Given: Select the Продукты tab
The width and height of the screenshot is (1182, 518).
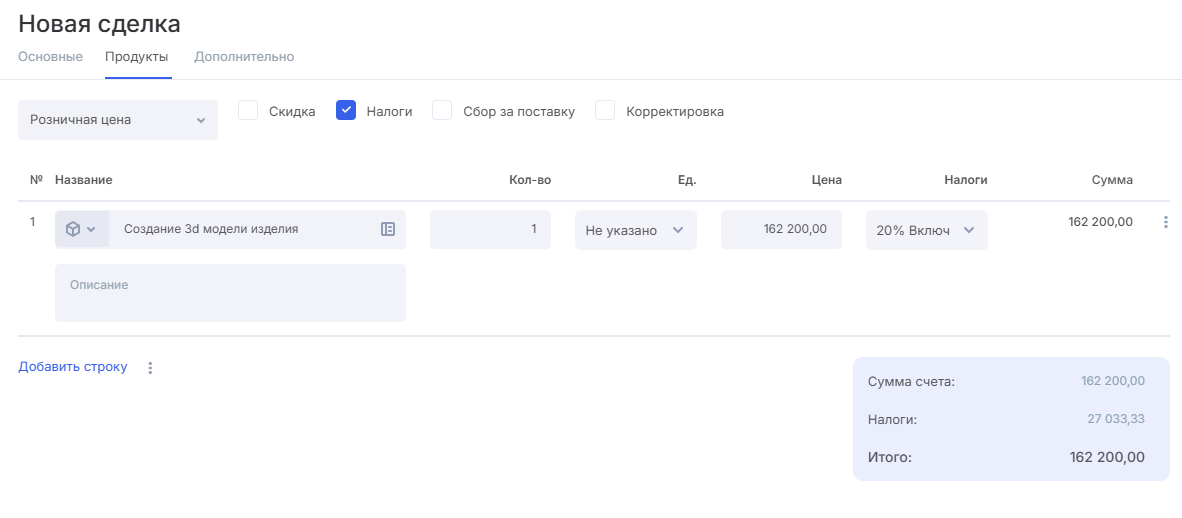Looking at the screenshot, I should (138, 57).
